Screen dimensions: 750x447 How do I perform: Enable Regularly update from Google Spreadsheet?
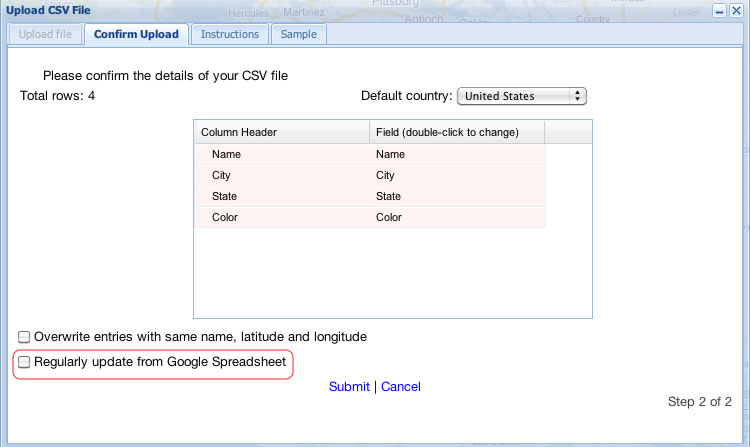(25, 361)
